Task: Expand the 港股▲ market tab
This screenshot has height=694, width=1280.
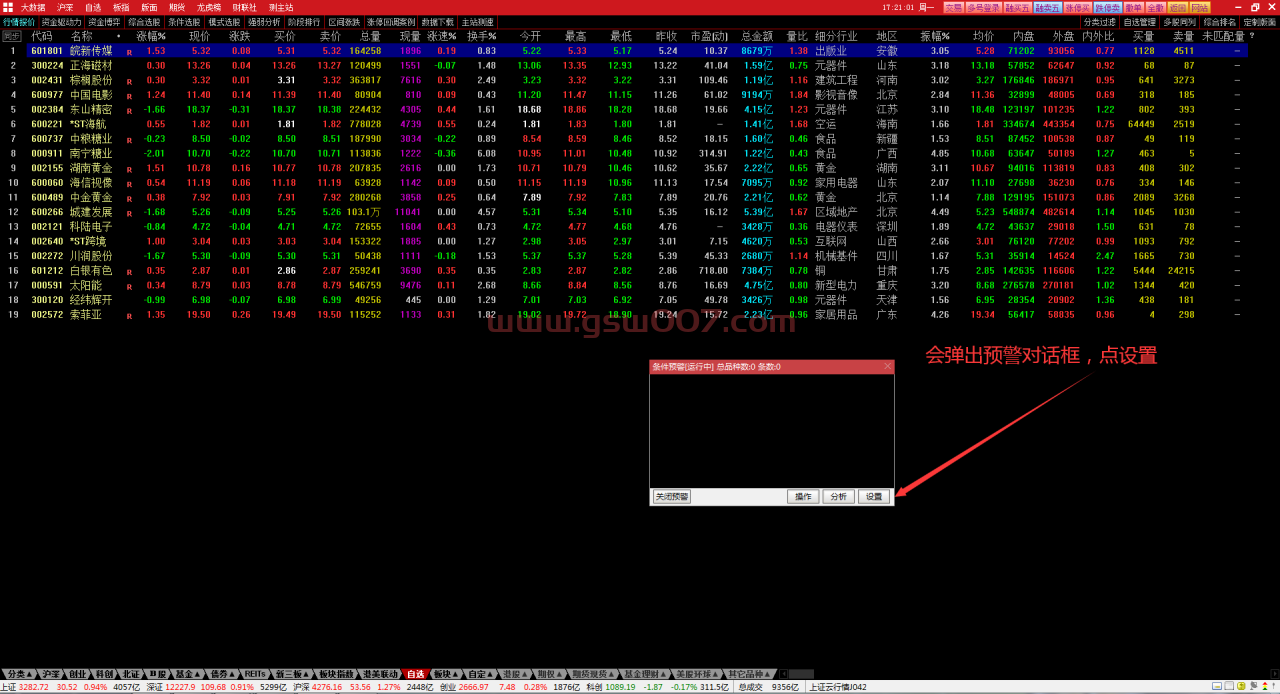Action: (x=516, y=674)
